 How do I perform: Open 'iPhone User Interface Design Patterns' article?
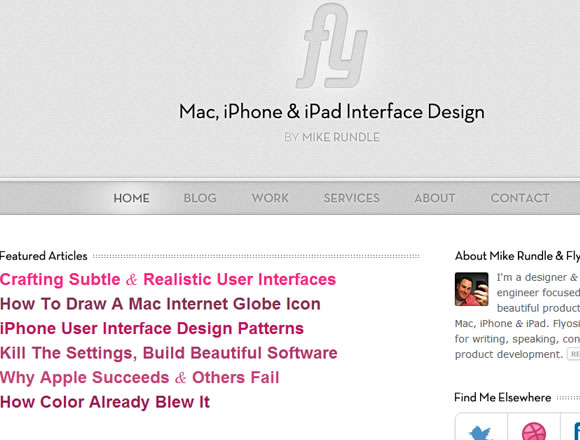pos(152,328)
